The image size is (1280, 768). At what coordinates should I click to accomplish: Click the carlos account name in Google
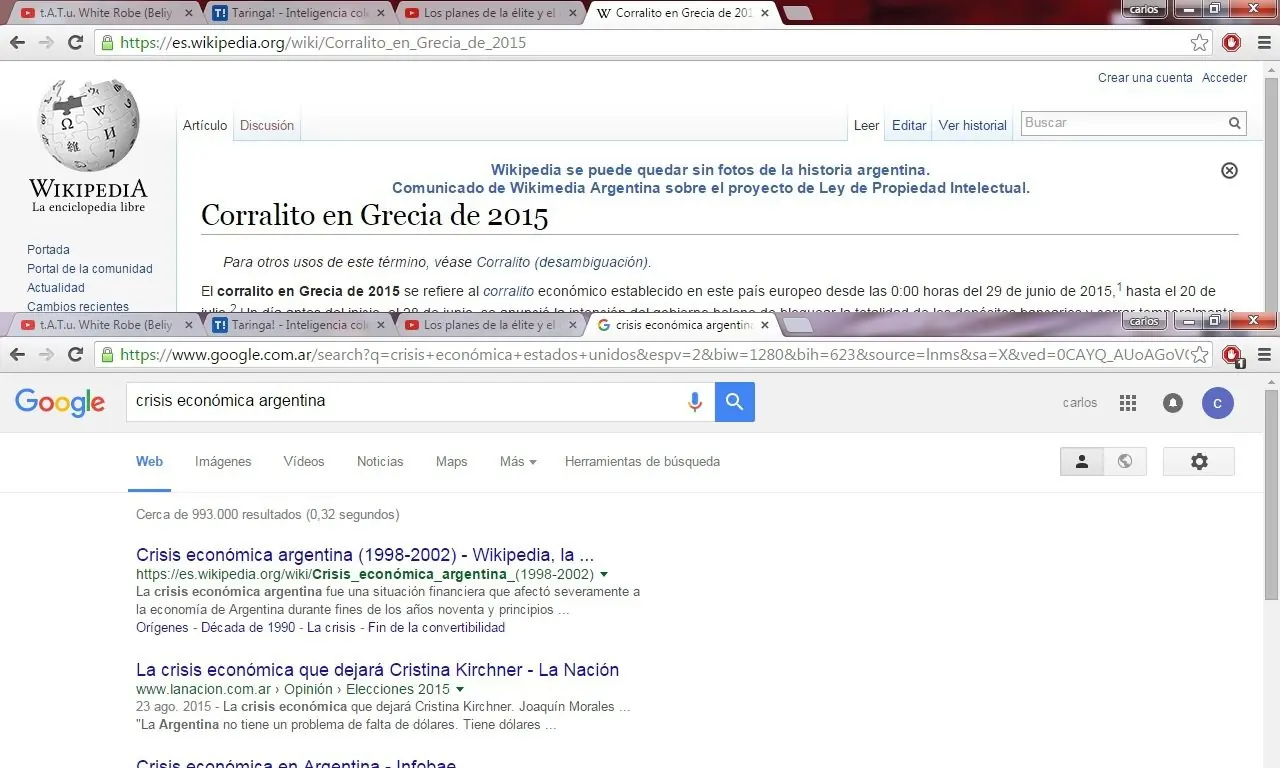coord(1080,403)
